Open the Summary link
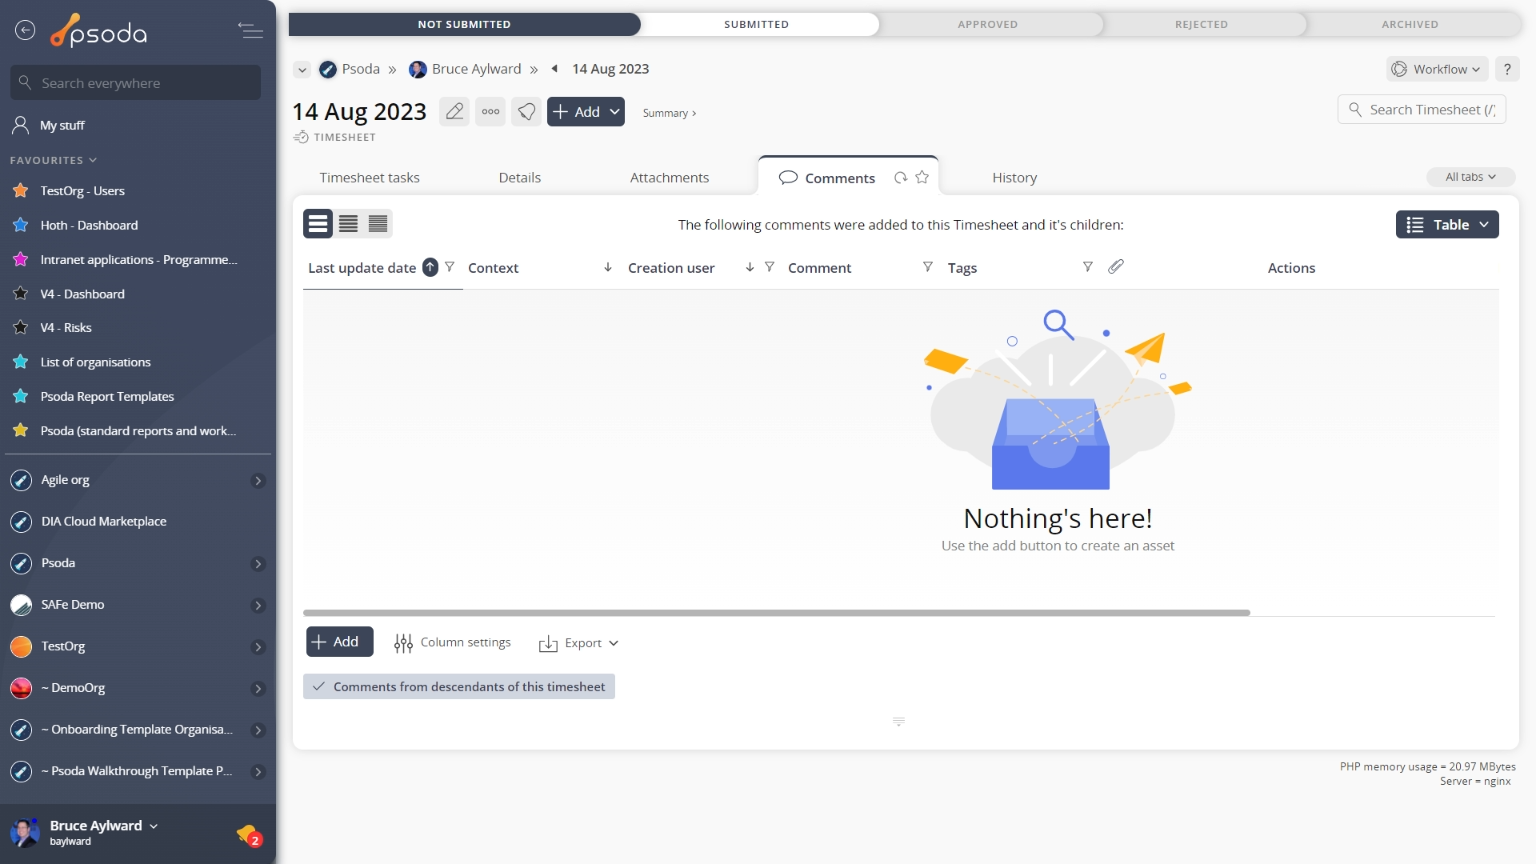 (x=669, y=113)
